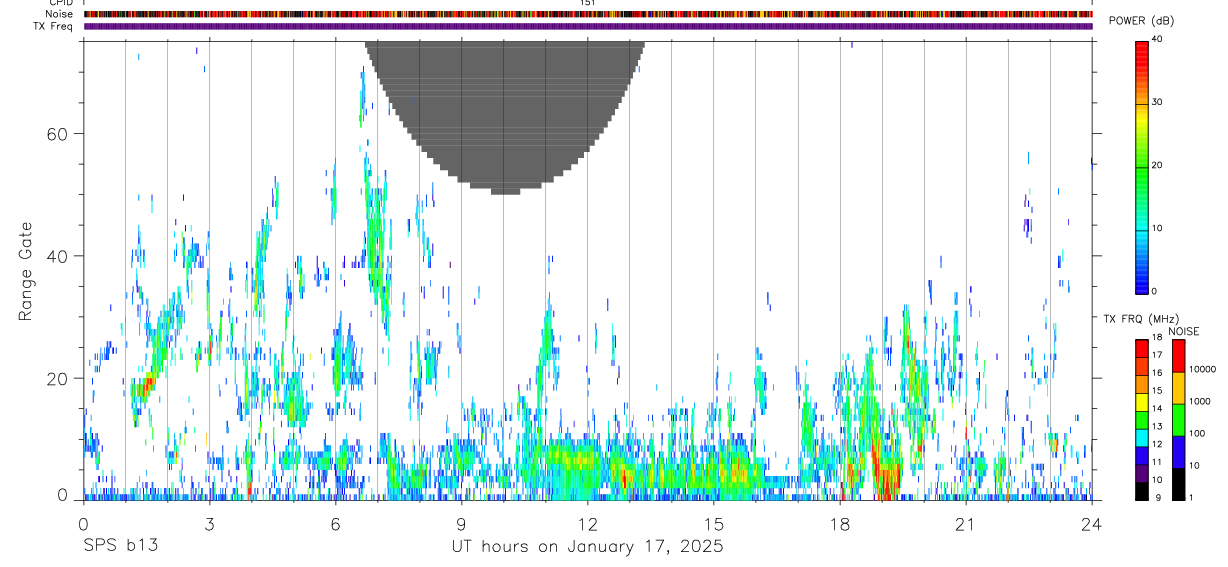Click the 3 tick label on UT hours axis
The image size is (1228, 567).
210,524
